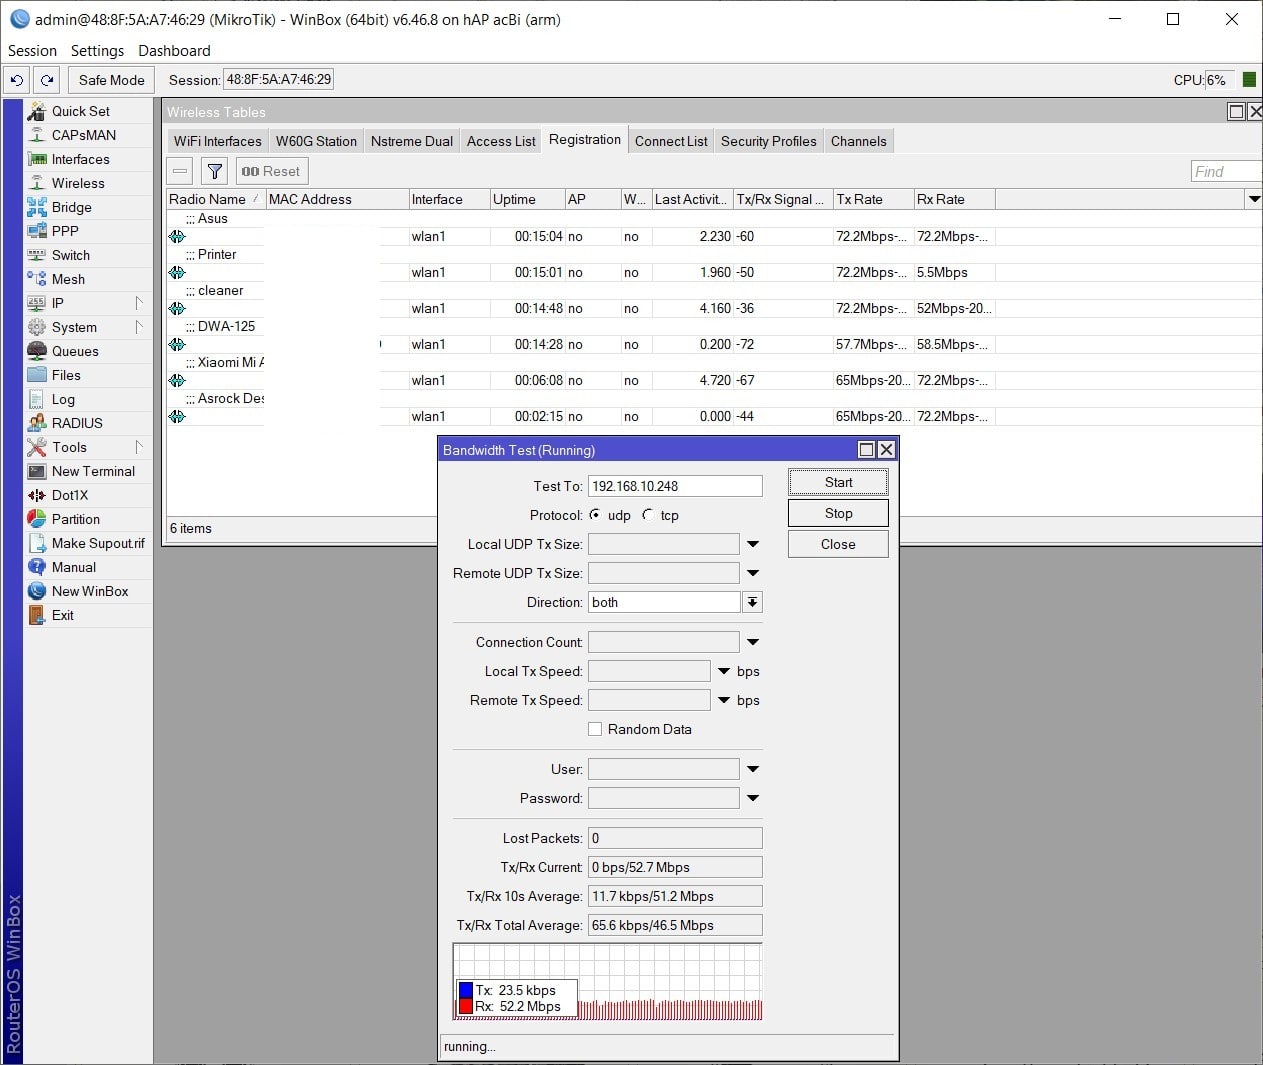Open the Settings menu
Image resolution: width=1263 pixels, height=1065 pixels.
coord(97,50)
